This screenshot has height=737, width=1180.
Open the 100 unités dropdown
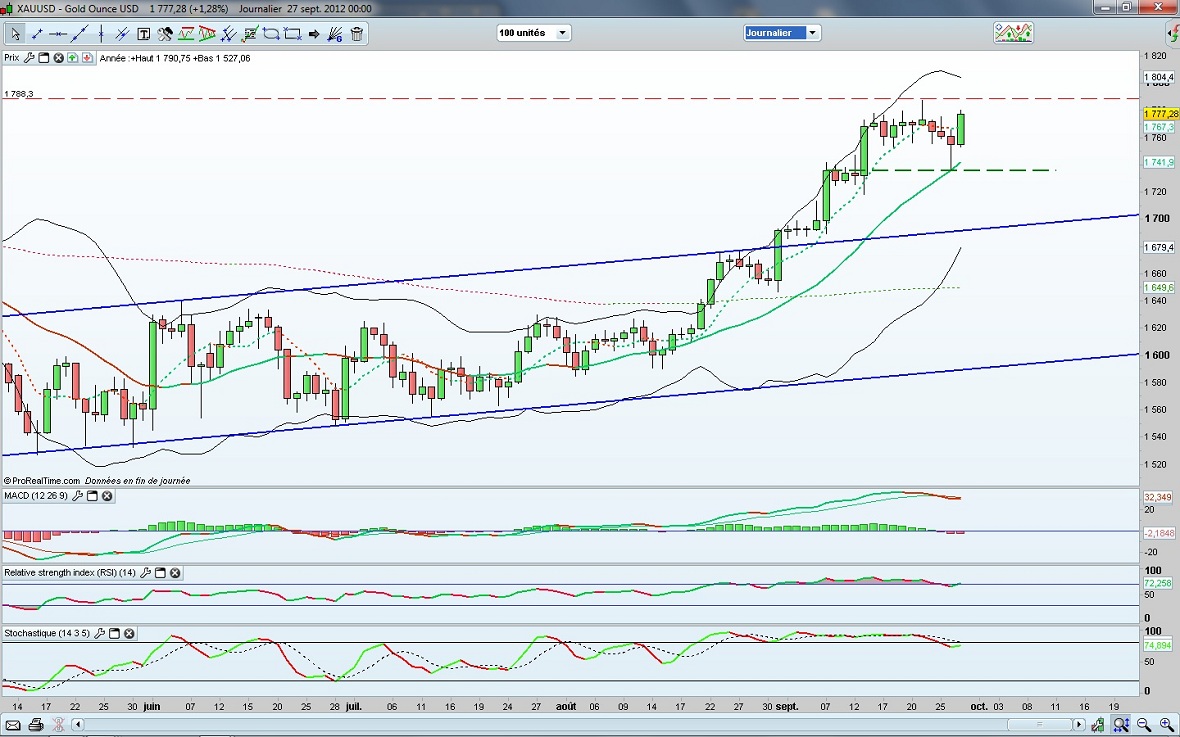533,33
